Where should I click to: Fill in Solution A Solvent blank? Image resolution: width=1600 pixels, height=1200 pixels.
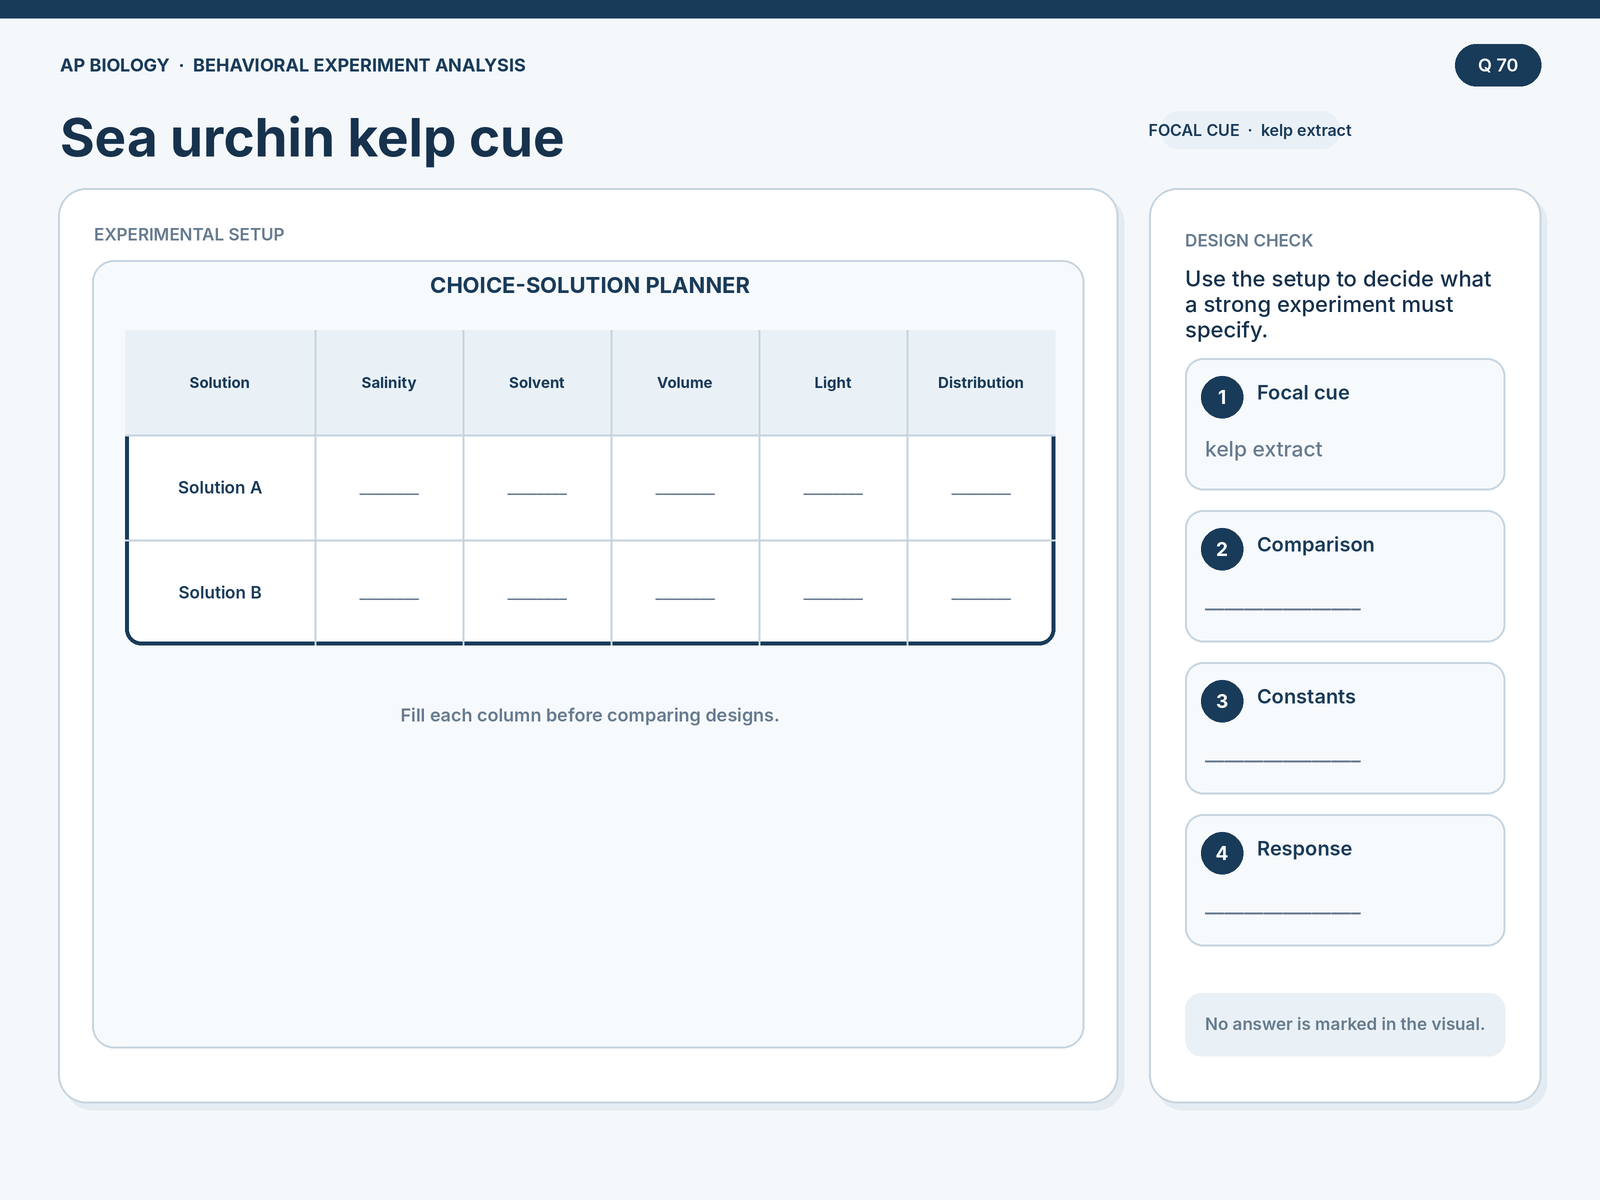click(537, 488)
